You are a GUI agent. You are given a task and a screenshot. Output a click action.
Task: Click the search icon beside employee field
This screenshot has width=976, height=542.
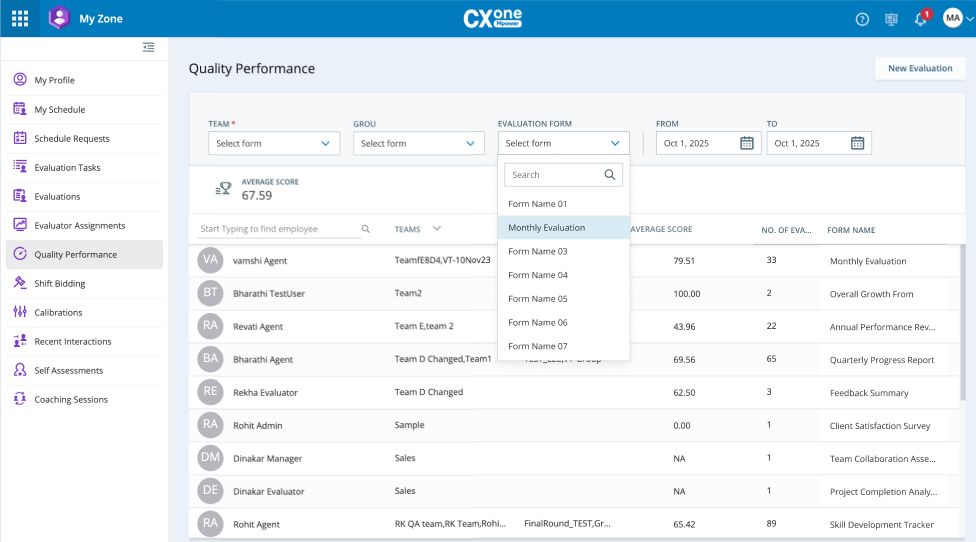[366, 229]
